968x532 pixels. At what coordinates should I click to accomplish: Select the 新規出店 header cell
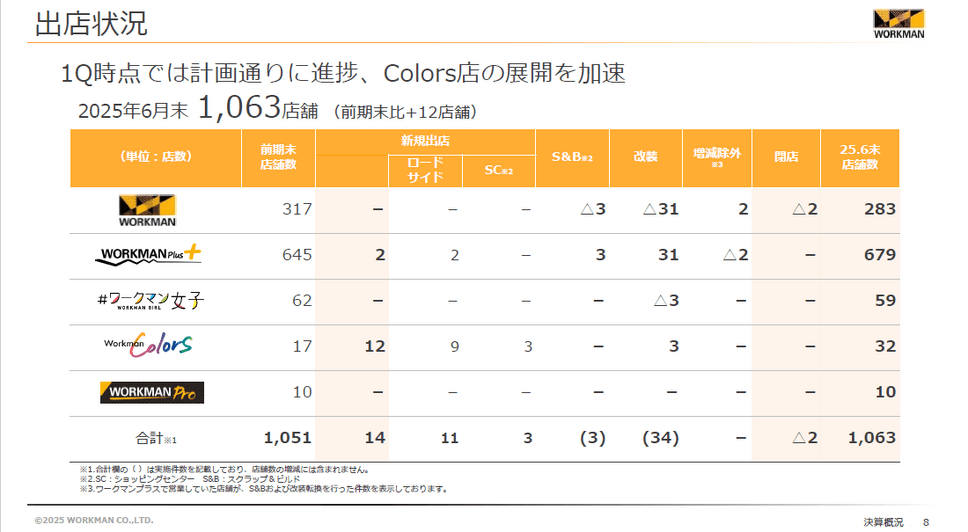pyautogui.click(x=425, y=142)
